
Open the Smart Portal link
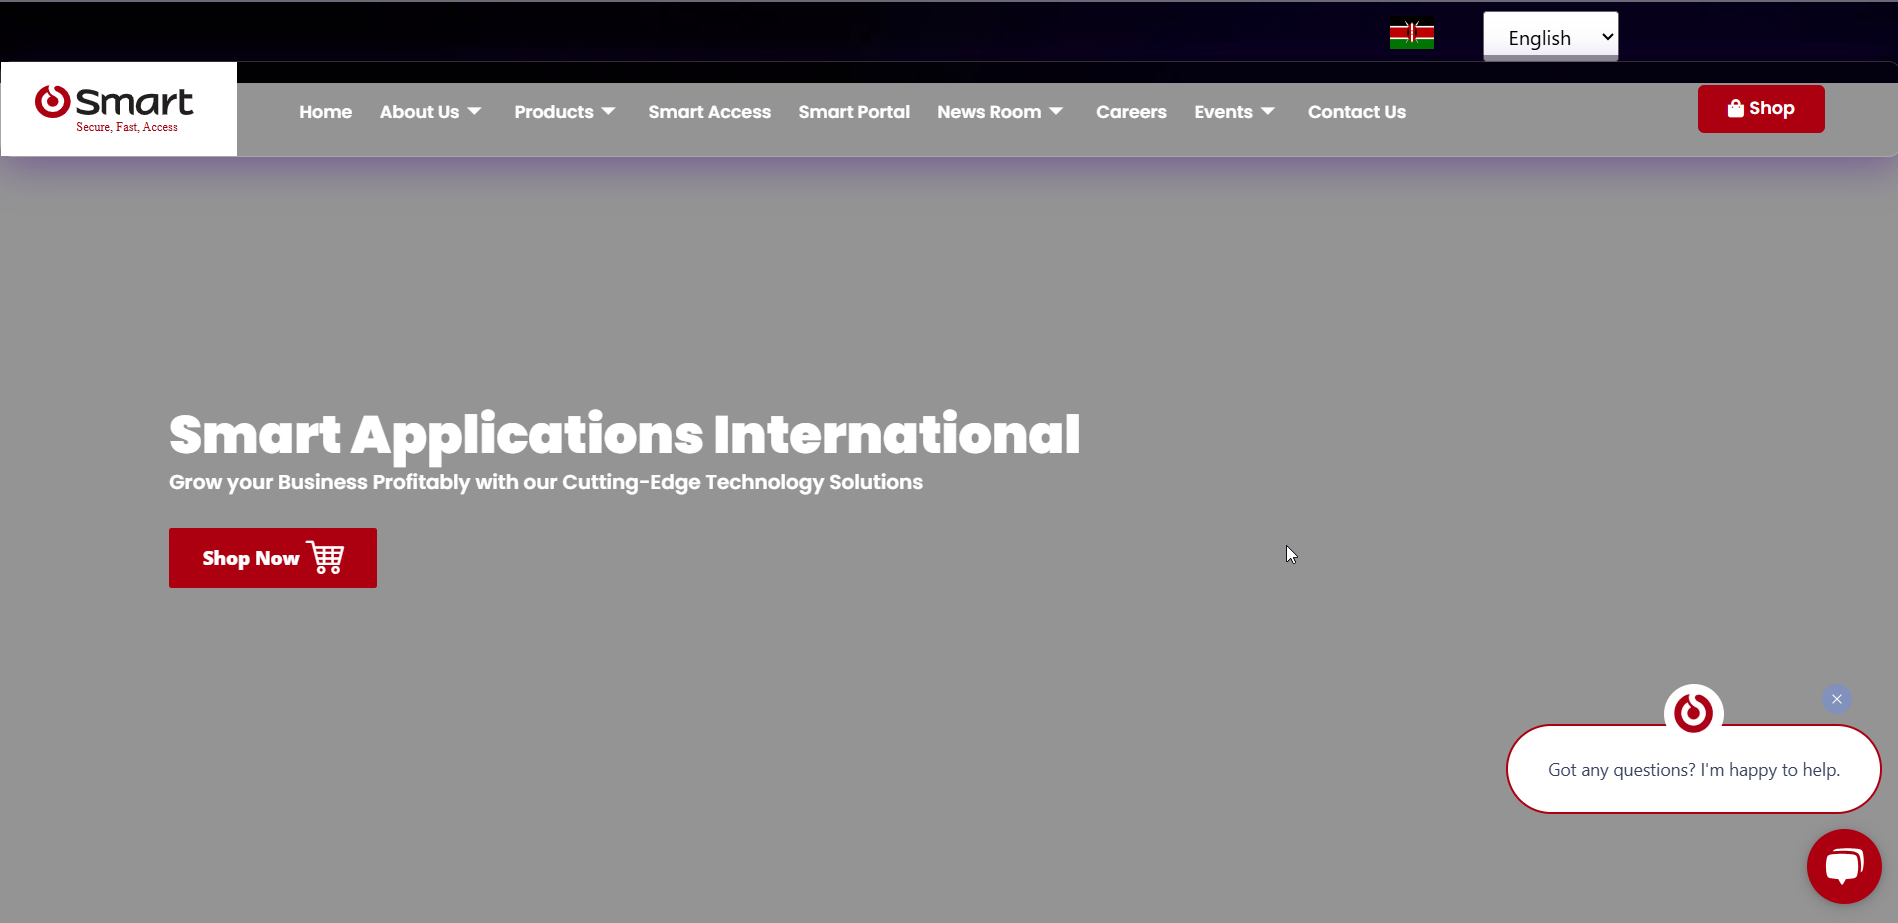tap(854, 112)
